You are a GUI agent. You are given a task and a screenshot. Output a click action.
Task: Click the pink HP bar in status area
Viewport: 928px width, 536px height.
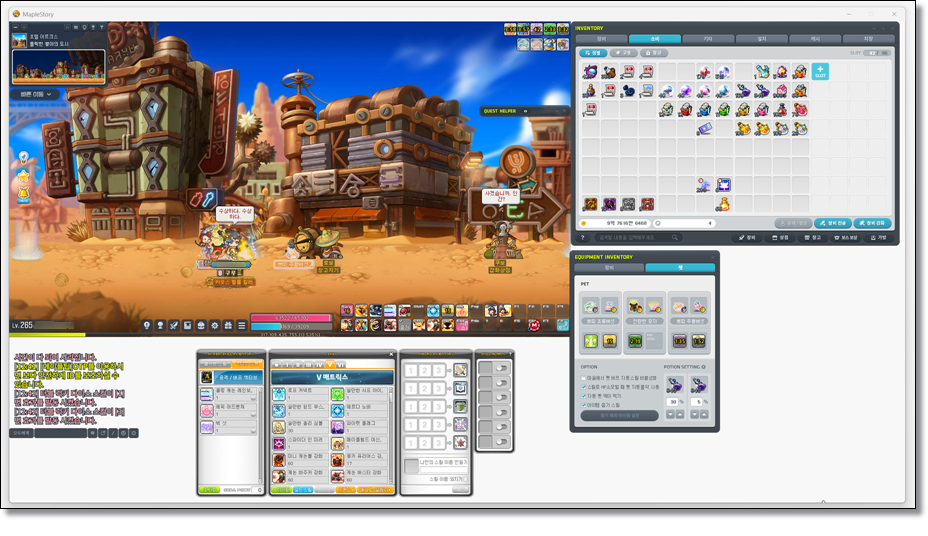[x=291, y=318]
